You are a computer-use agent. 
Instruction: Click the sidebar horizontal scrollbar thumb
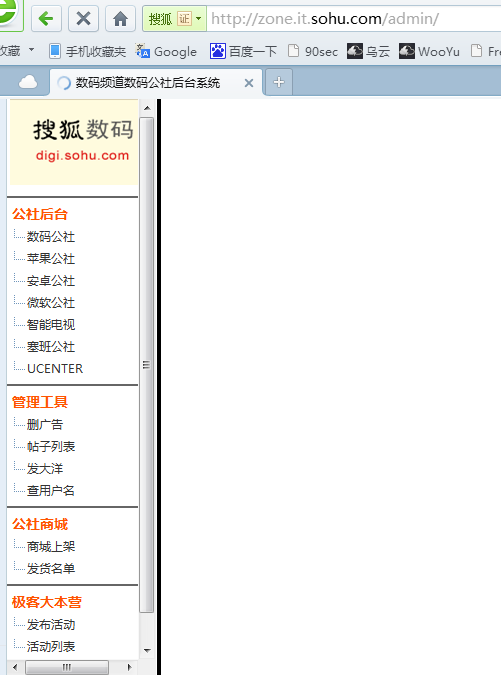point(67,667)
